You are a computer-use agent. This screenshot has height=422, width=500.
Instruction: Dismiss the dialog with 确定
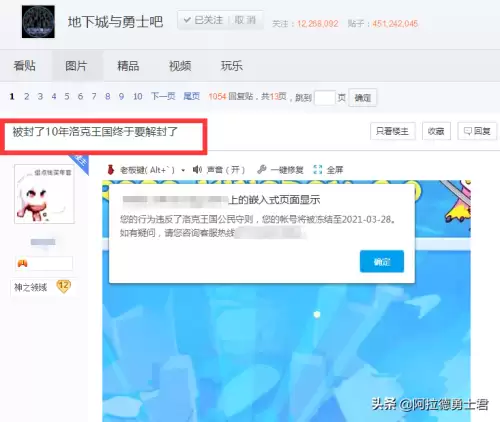[382, 261]
